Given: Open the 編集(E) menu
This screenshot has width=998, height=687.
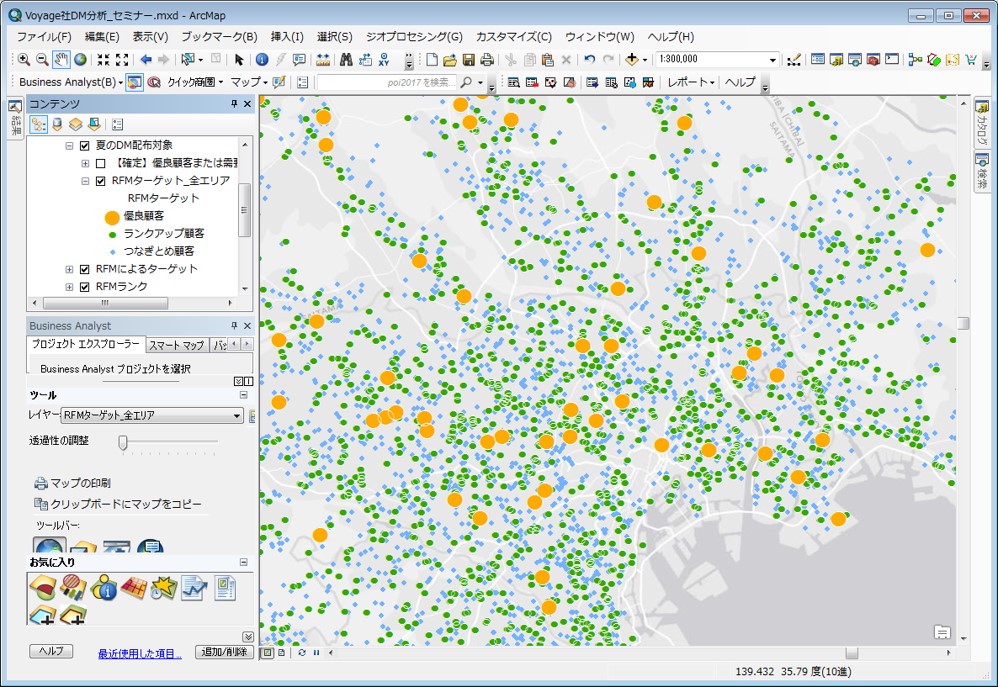Looking at the screenshot, I should coord(102,37).
